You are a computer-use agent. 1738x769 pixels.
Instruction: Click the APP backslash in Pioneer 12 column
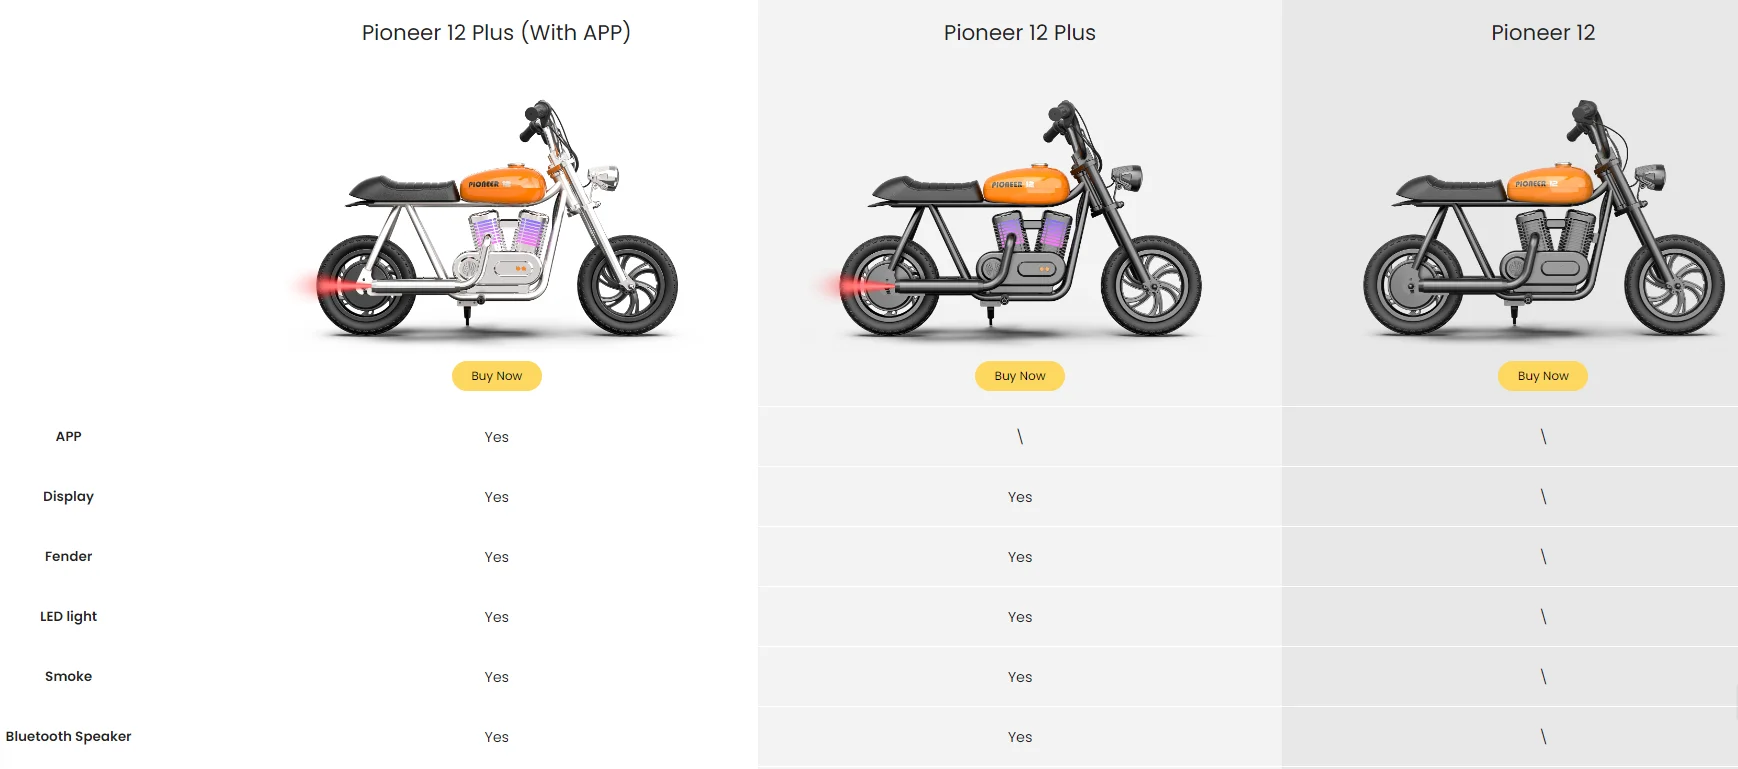1543,437
